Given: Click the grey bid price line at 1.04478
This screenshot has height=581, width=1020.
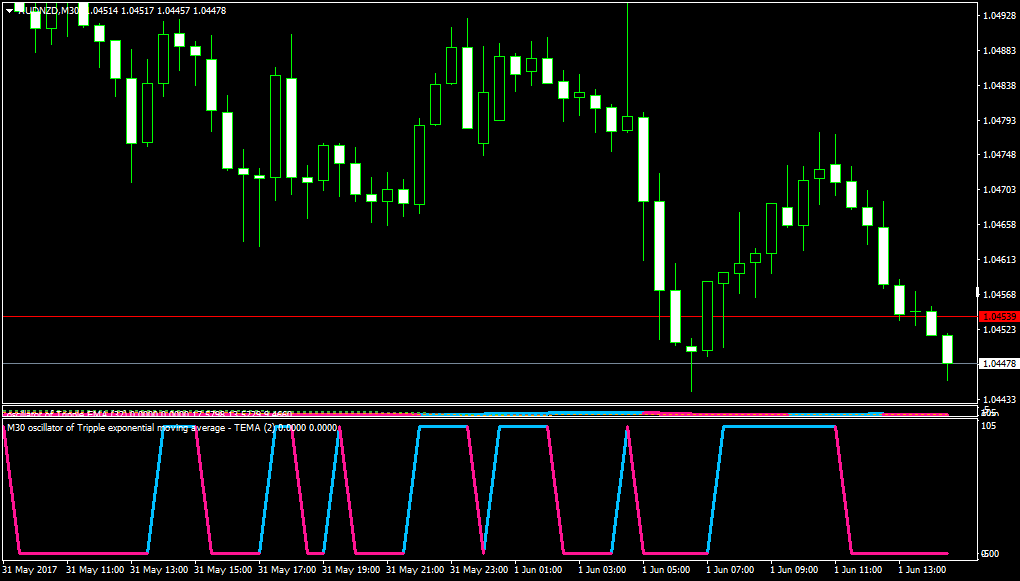Looking at the screenshot, I should click(x=489, y=364).
